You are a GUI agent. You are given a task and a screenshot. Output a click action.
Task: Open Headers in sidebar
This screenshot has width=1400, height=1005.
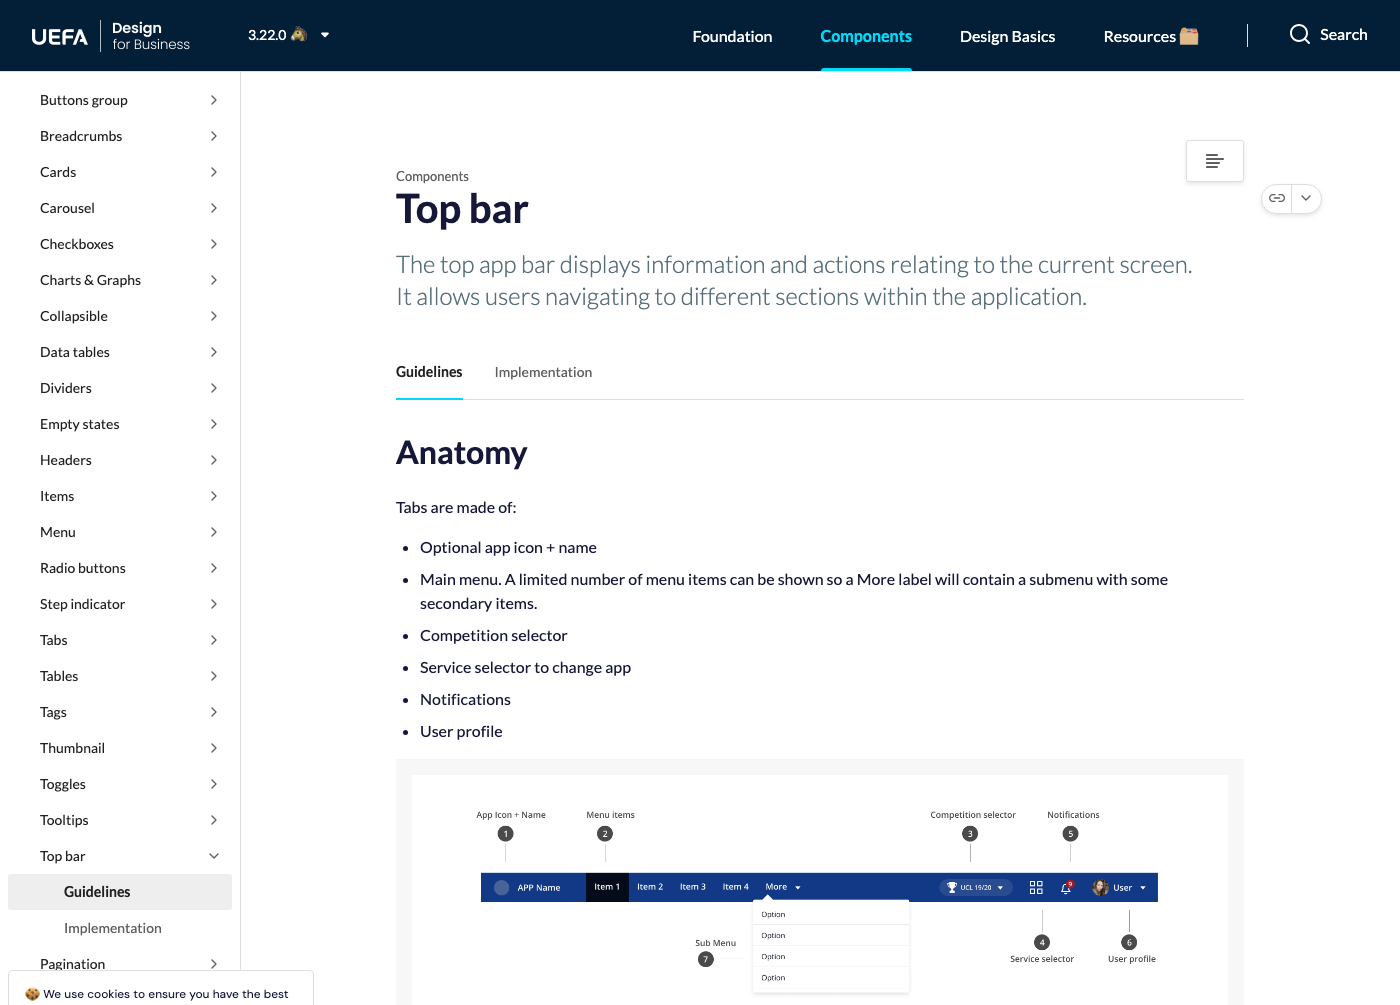pyautogui.click(x=66, y=460)
